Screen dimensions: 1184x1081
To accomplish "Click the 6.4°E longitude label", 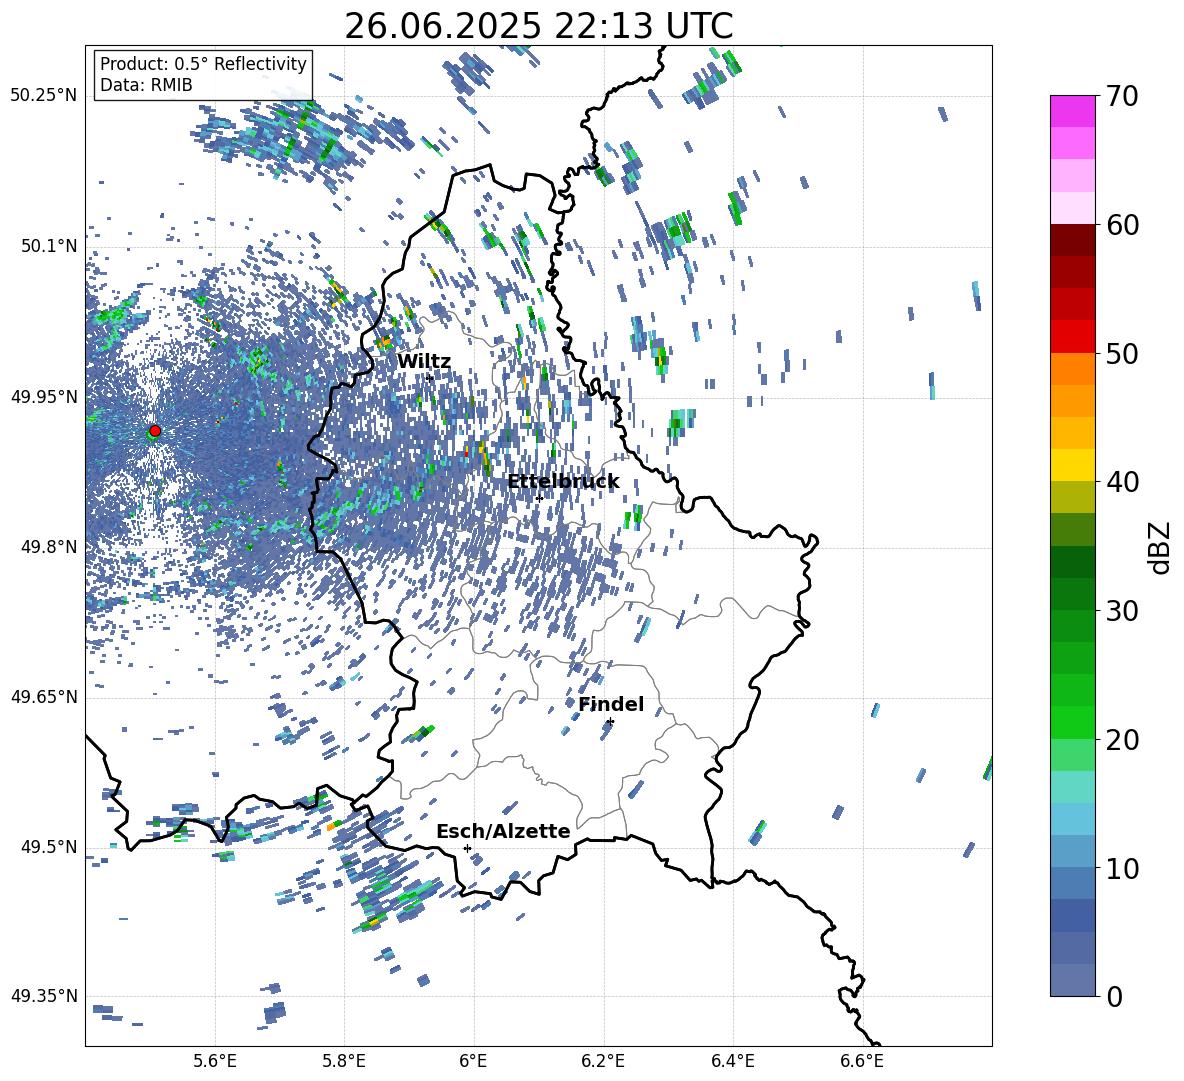I will pos(732,1061).
